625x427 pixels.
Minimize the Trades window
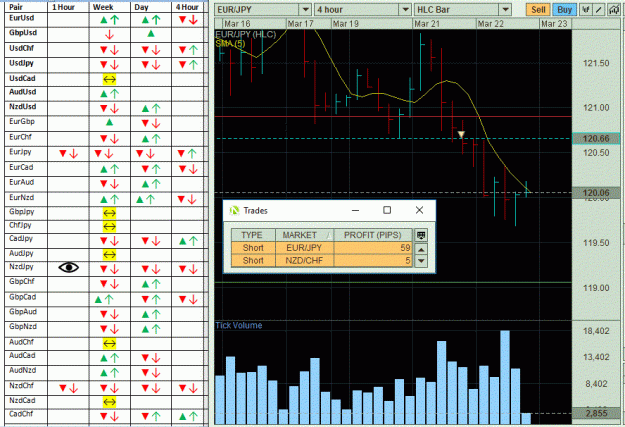(356, 210)
